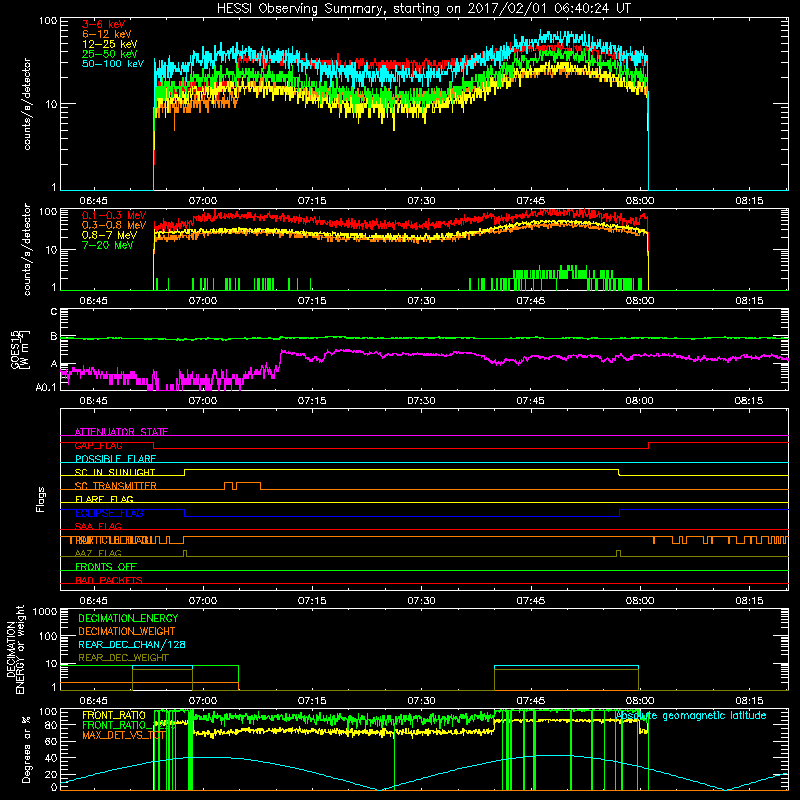Click 08:00 tick under the MeV count panel
800x800 pixels.
click(x=640, y=301)
